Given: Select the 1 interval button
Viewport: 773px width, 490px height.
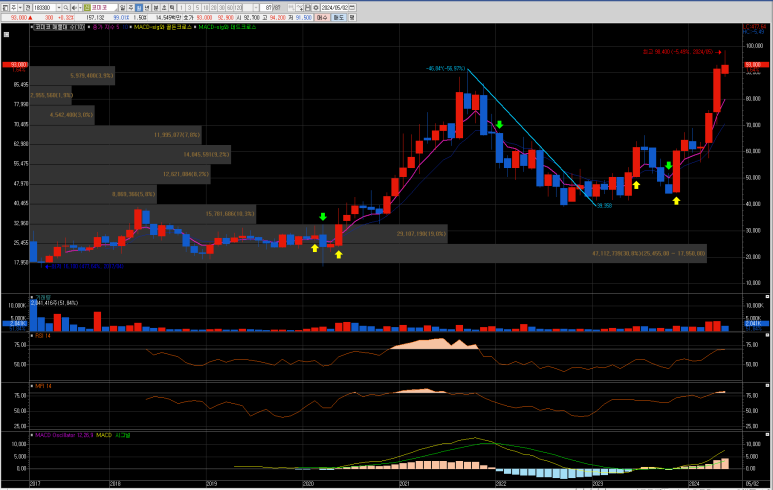Looking at the screenshot, I should point(181,8).
